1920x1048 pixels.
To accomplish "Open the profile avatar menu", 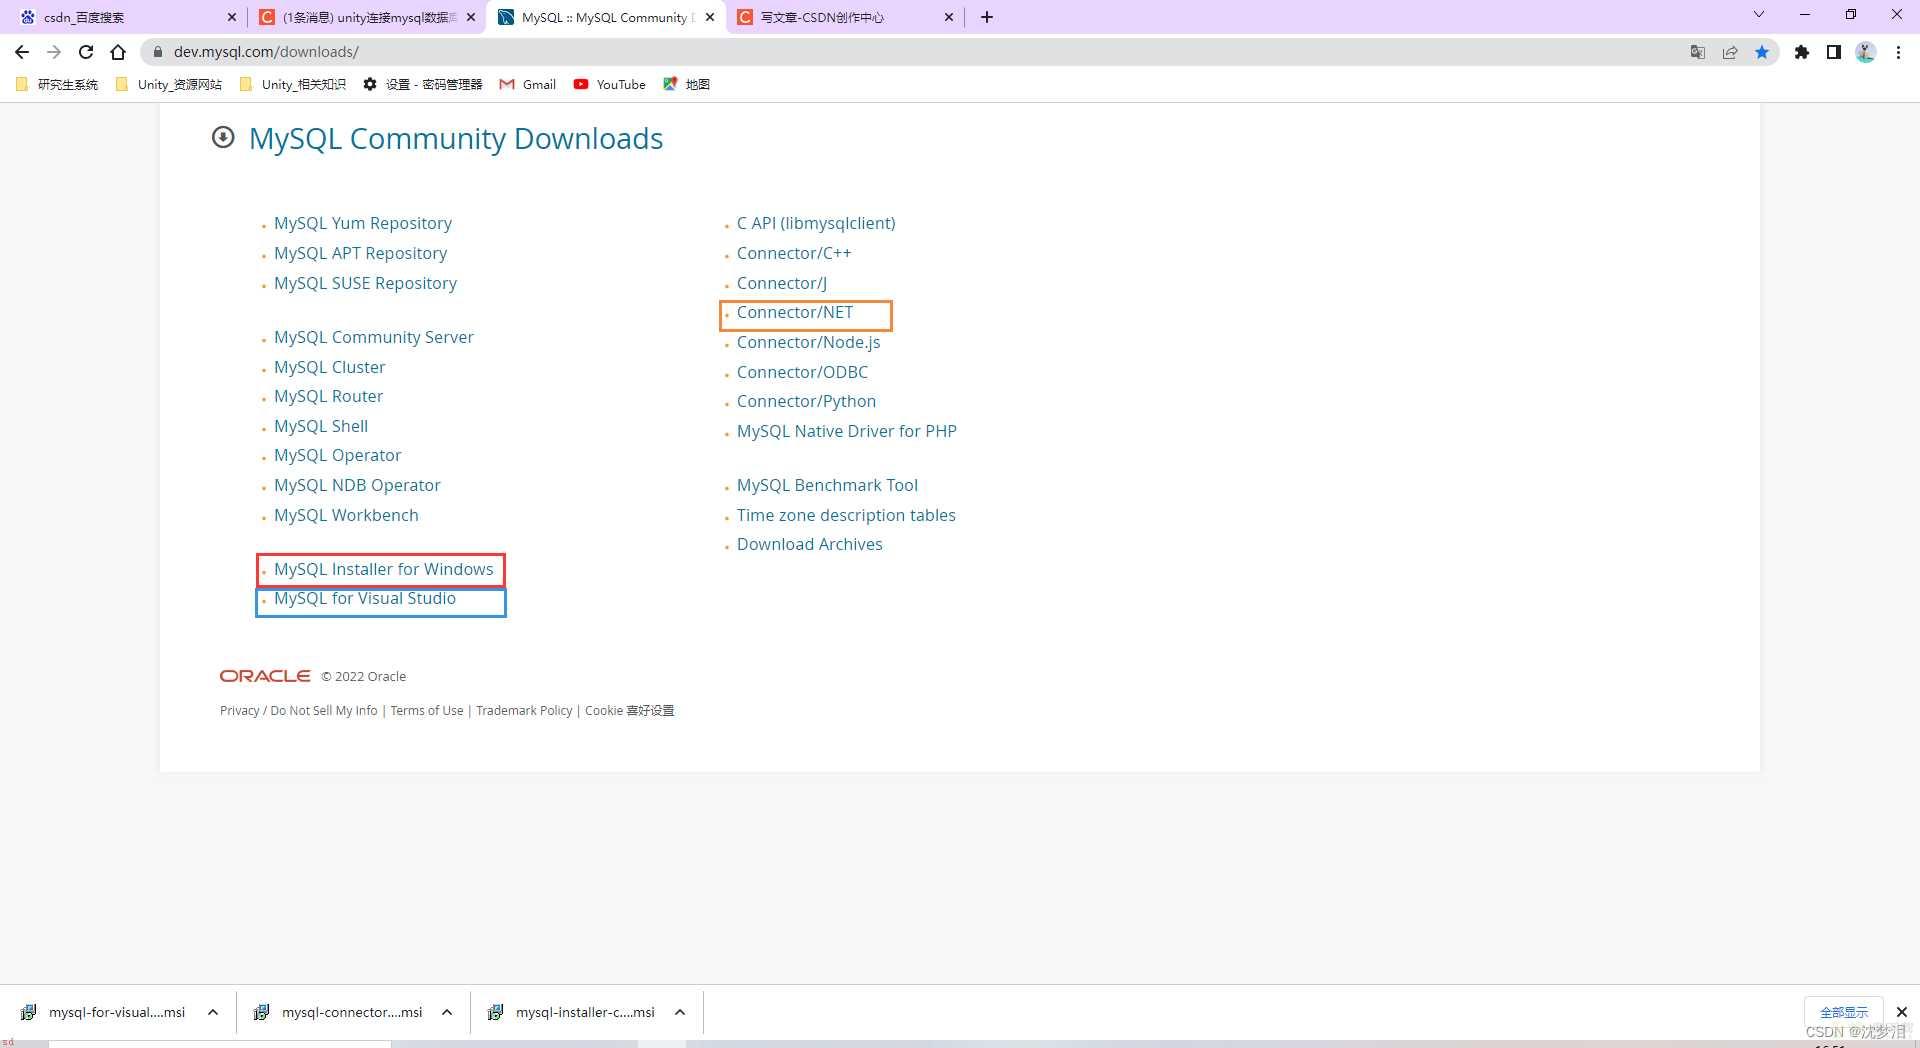I will (1866, 52).
